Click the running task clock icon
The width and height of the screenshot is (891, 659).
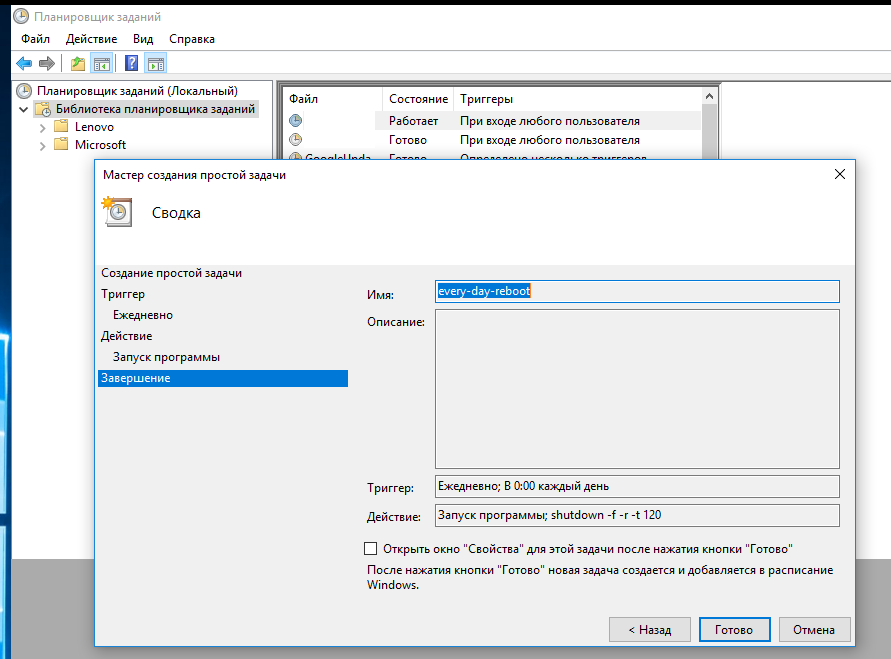pos(295,120)
